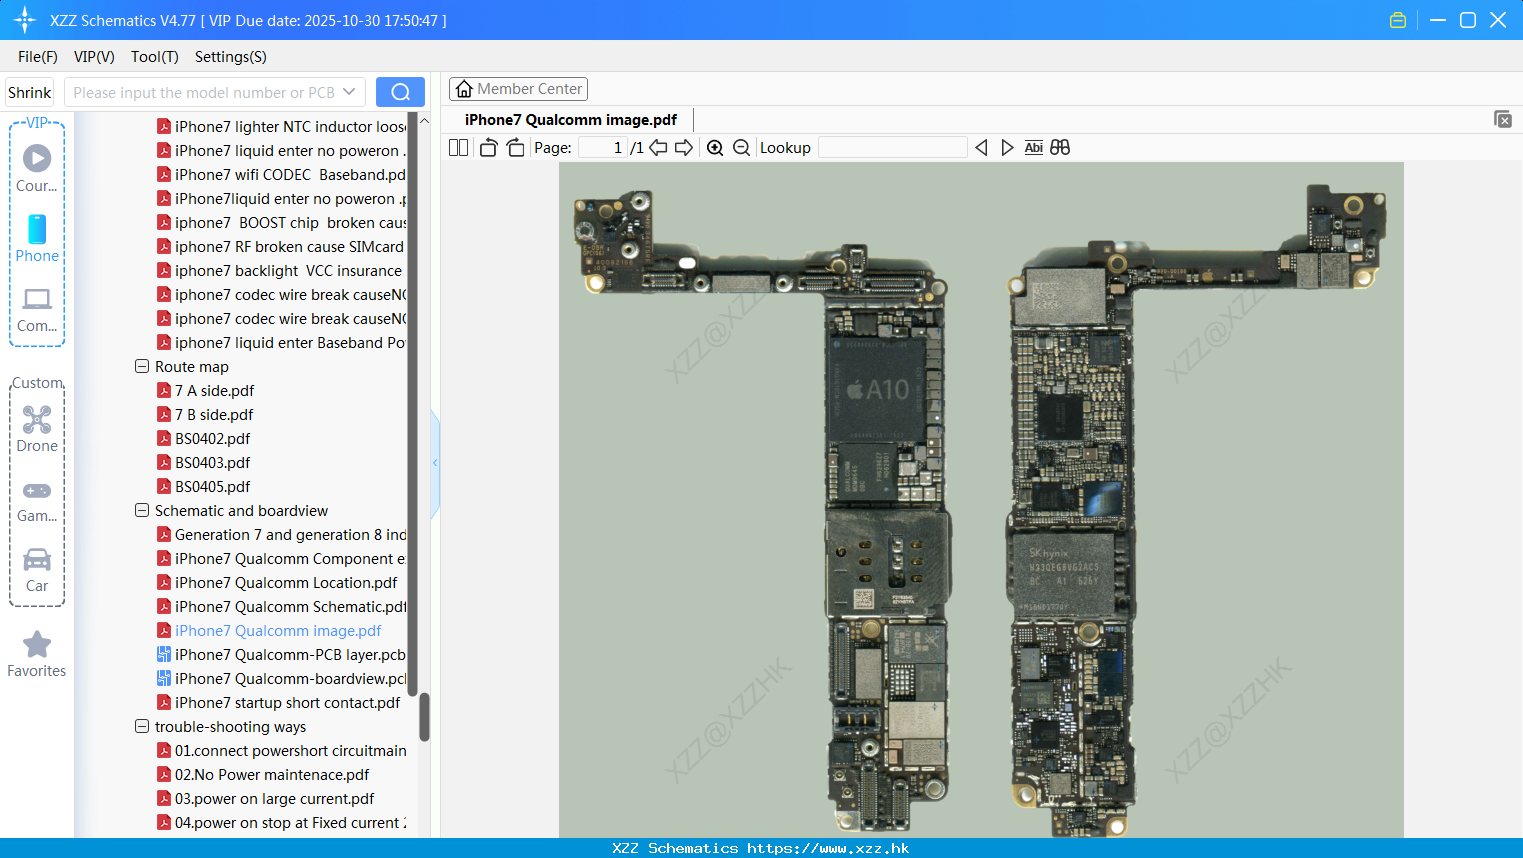1523x858 pixels.
Task: Open Favorites in the sidebar
Action: [37, 655]
